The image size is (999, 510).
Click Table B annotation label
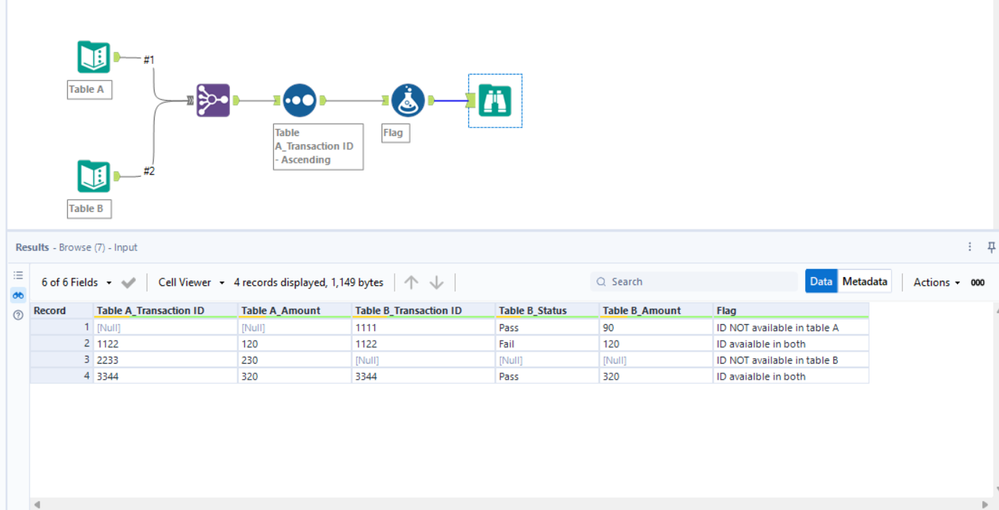click(89, 208)
